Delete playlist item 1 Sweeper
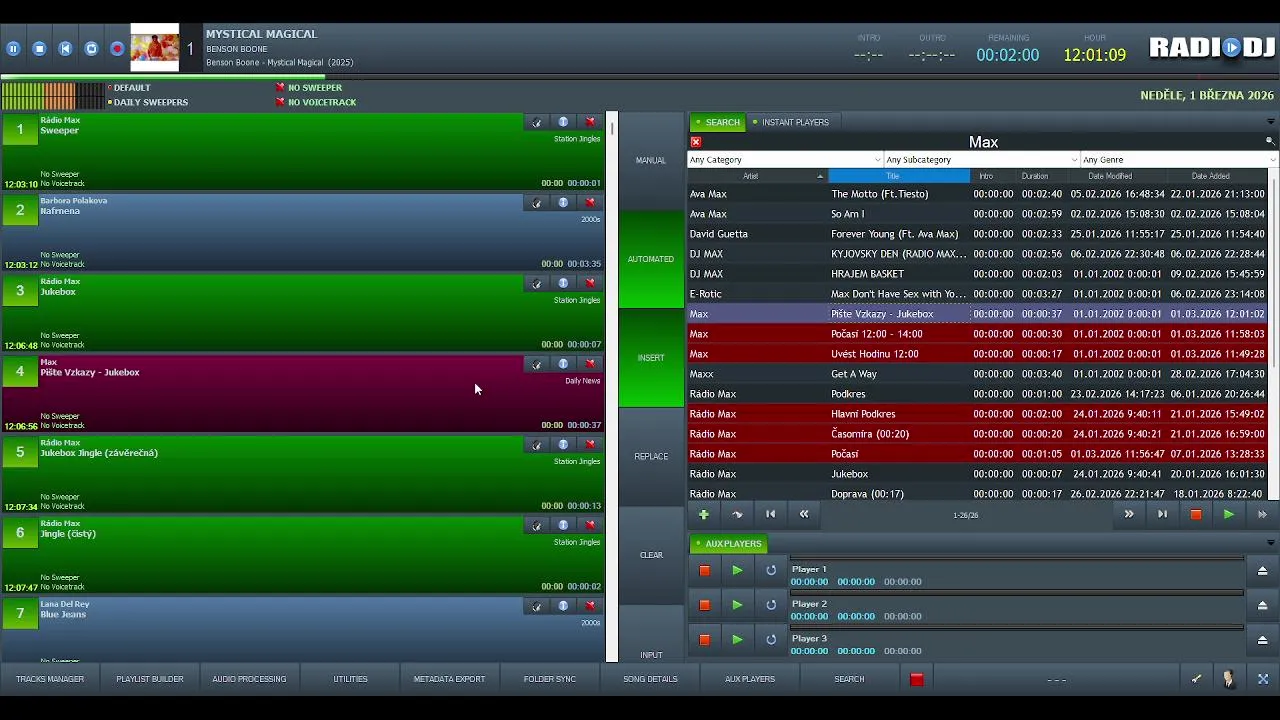The width and height of the screenshot is (1280, 720). [x=590, y=122]
